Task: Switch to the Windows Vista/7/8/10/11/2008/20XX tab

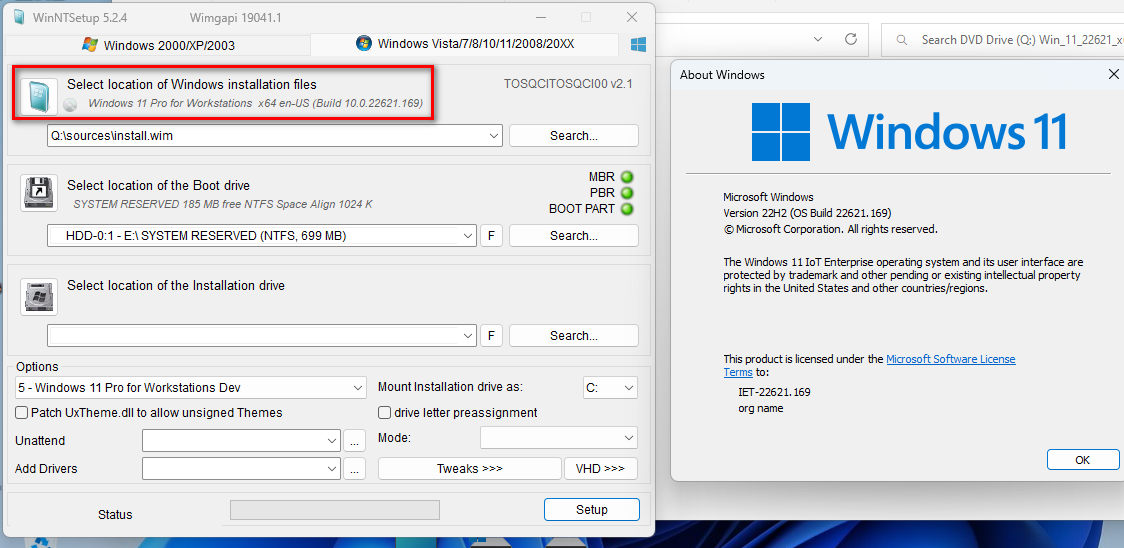Action: [465, 44]
